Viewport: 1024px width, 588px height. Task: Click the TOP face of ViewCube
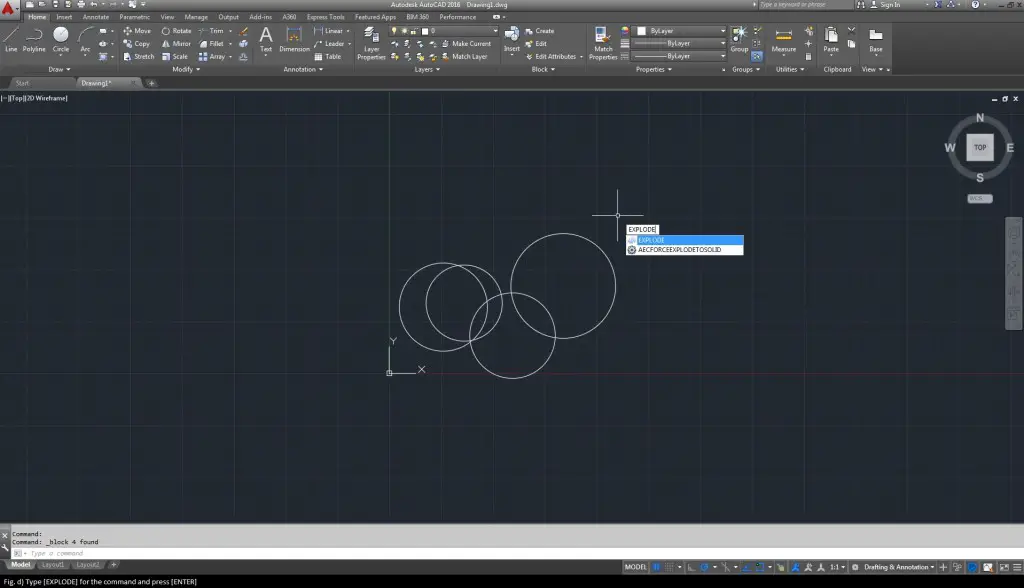980,147
